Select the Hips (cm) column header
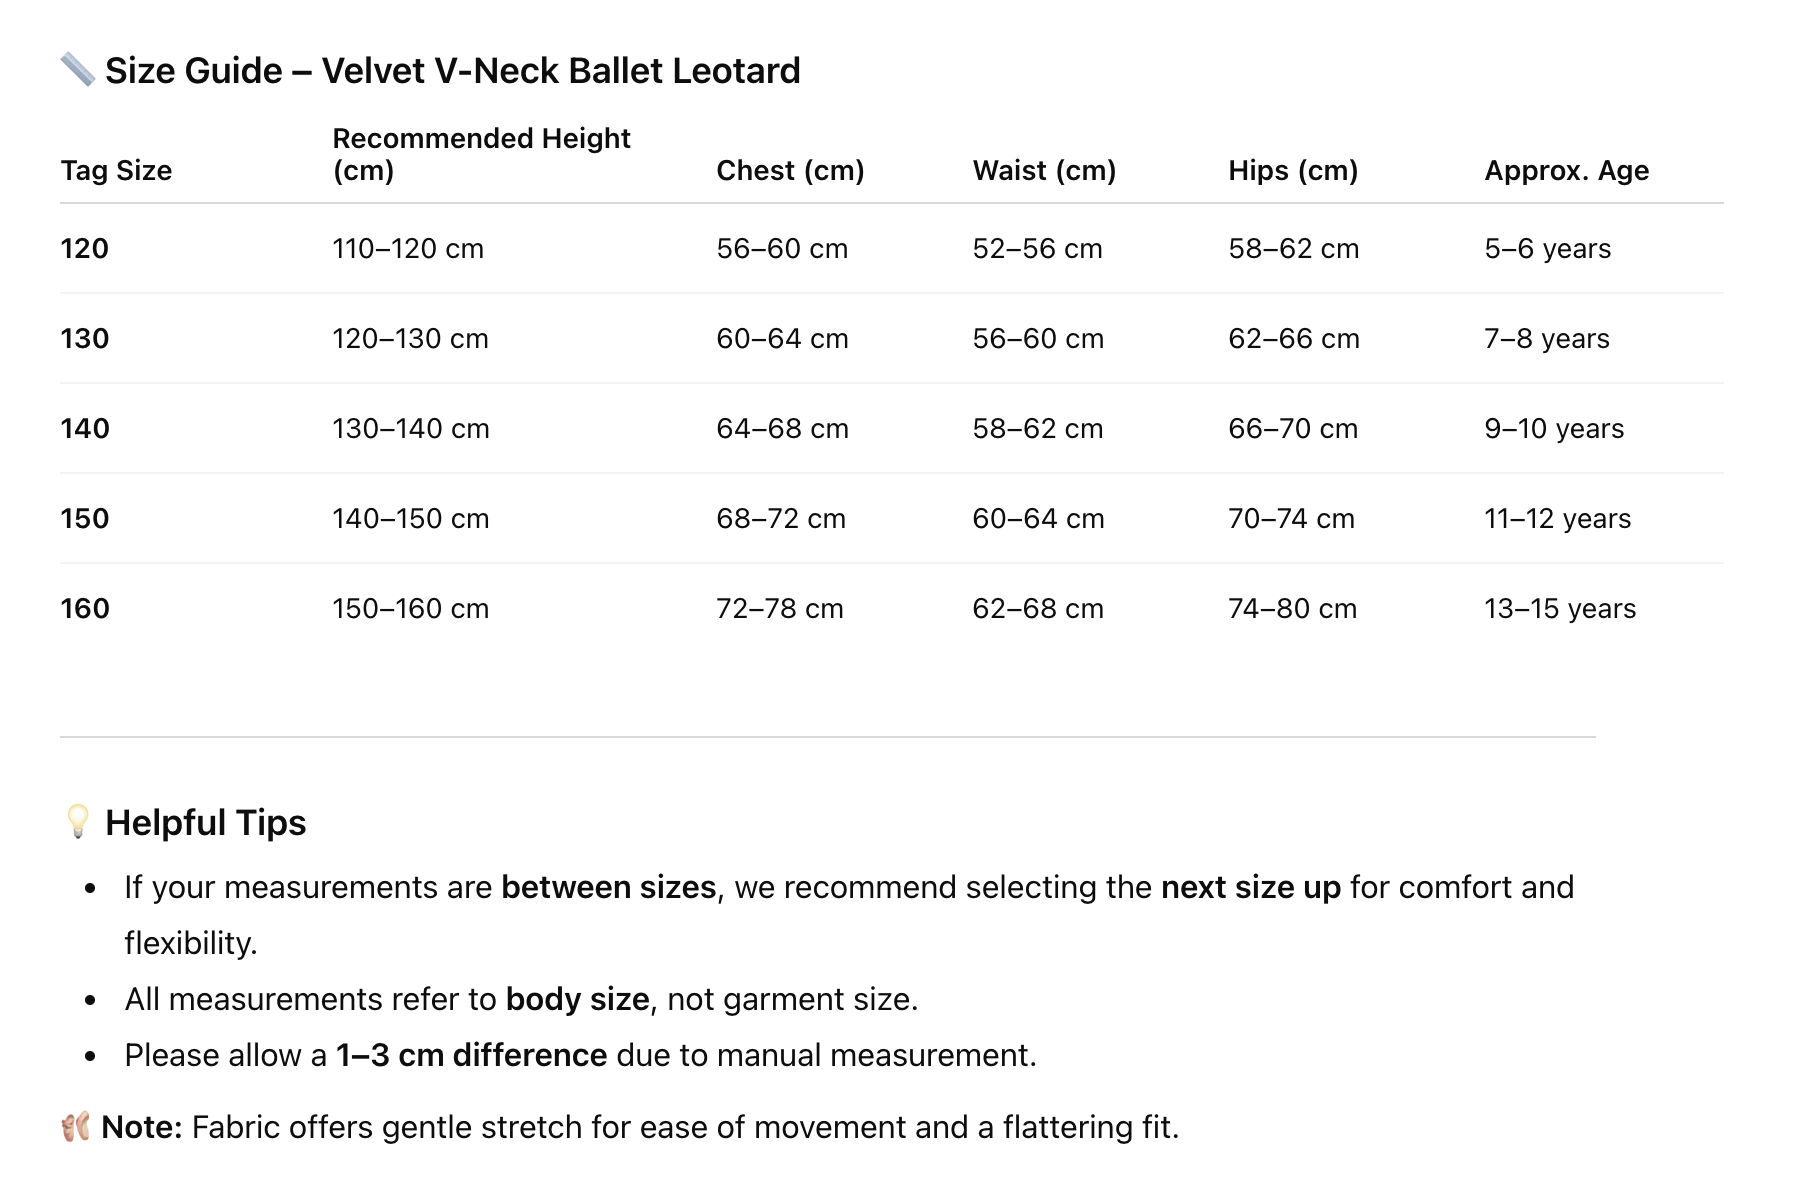 tap(1293, 171)
